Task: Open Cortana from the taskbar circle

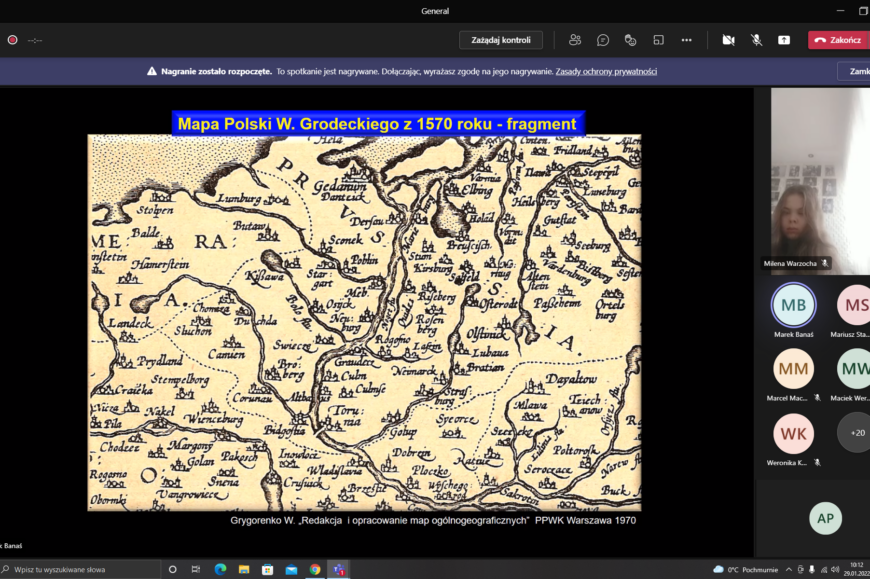Action: coord(172,570)
